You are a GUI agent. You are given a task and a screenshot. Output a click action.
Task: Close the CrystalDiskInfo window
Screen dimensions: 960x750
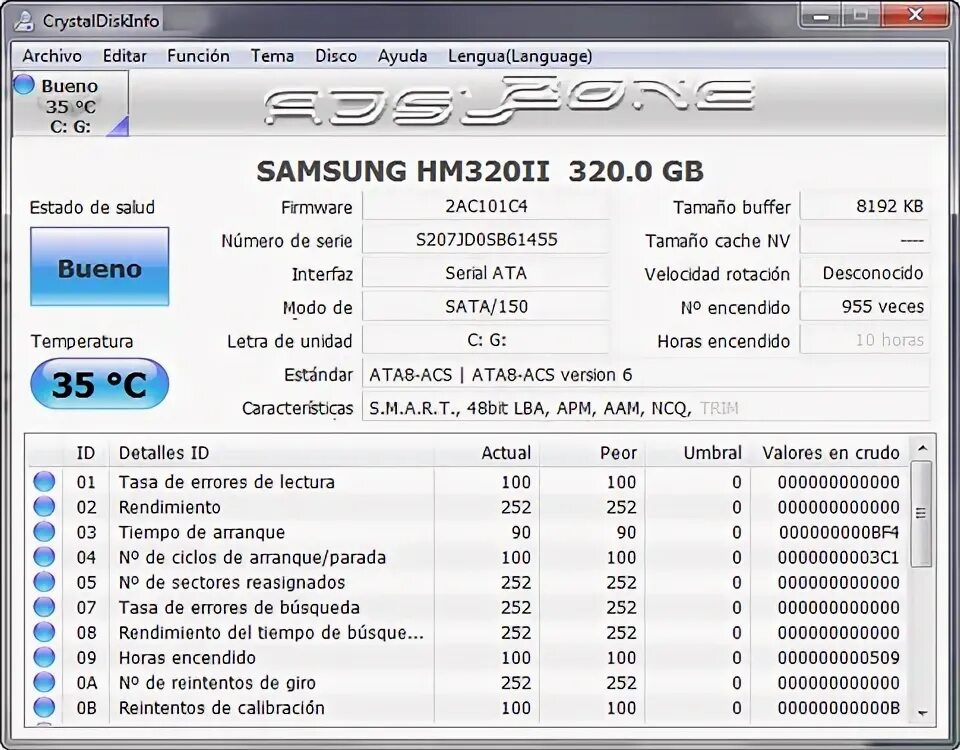coord(915,15)
